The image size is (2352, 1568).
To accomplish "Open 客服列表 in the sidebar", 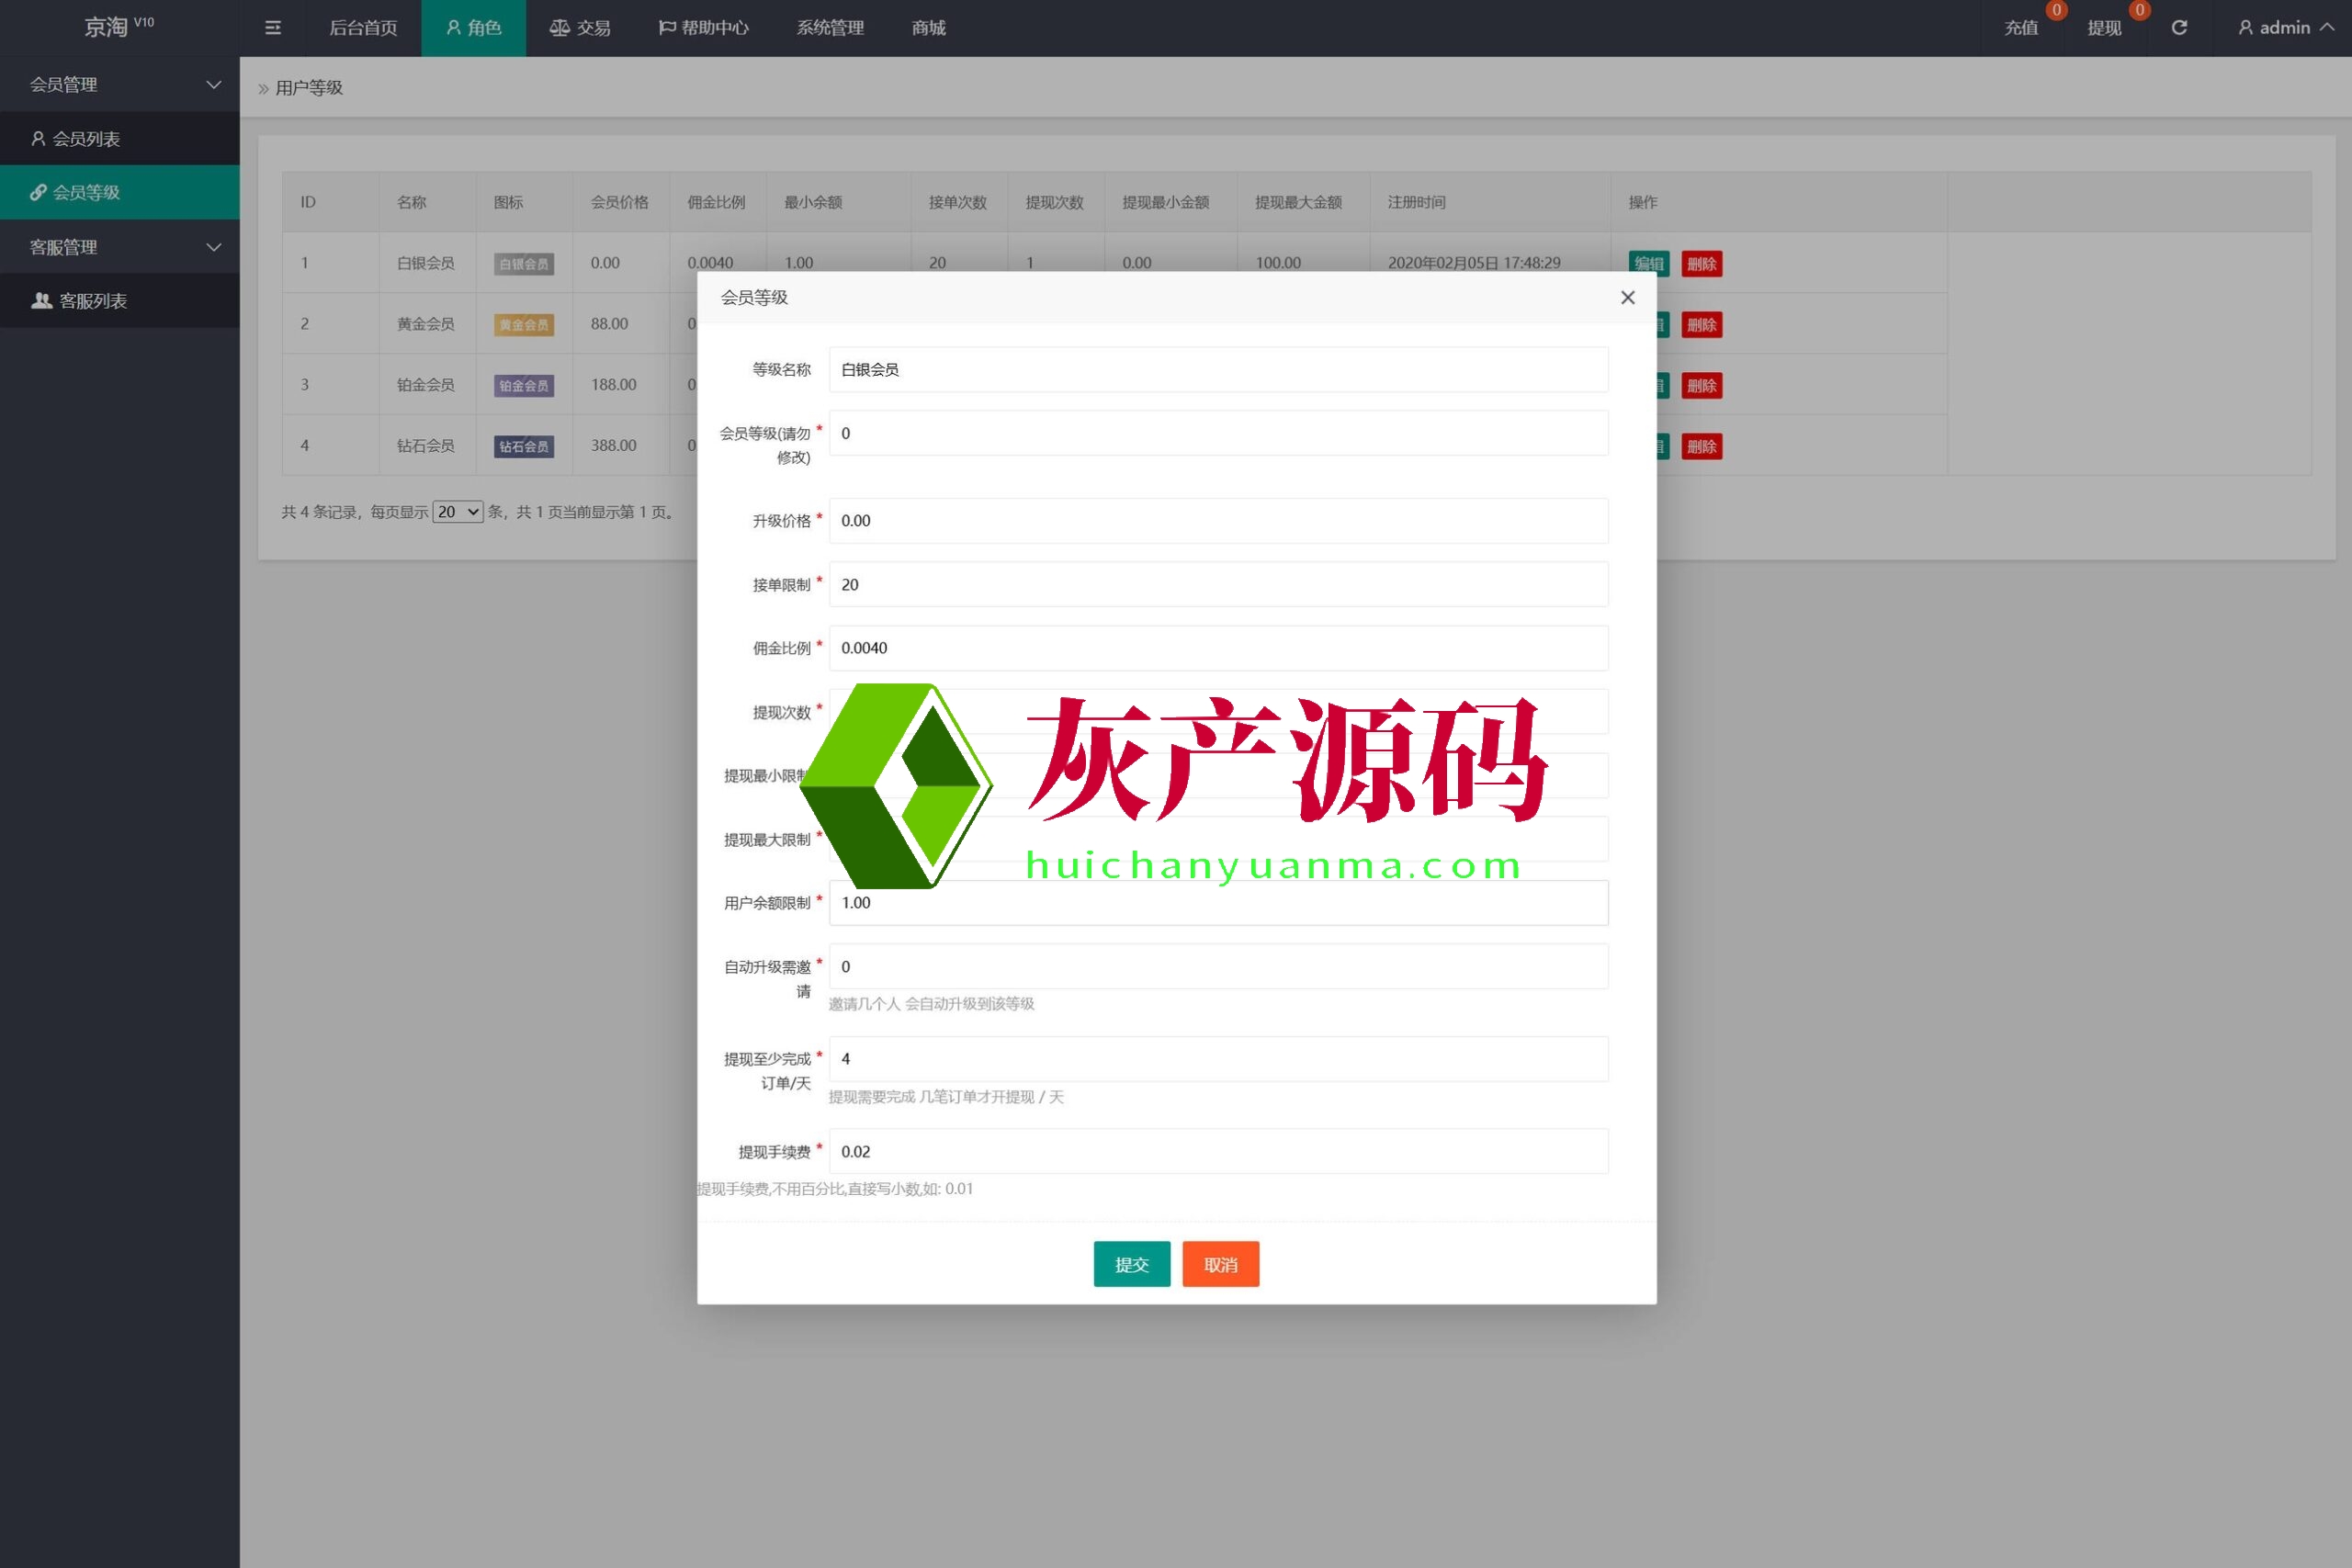I will (x=92, y=301).
